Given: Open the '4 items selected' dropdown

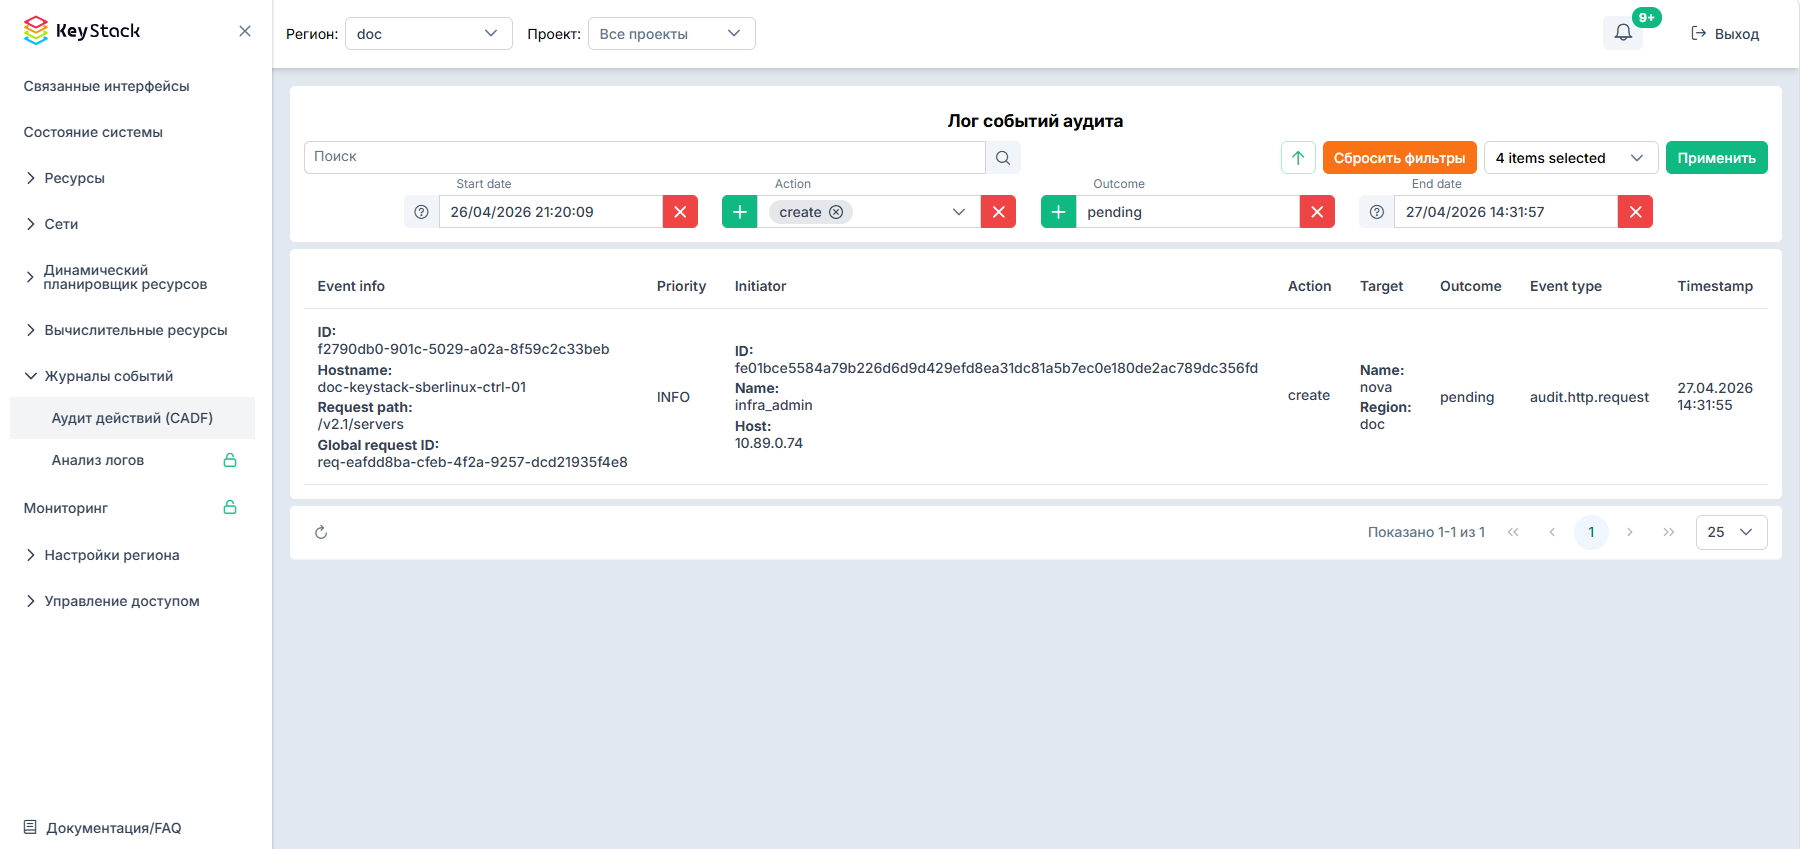Looking at the screenshot, I should 1571,158.
